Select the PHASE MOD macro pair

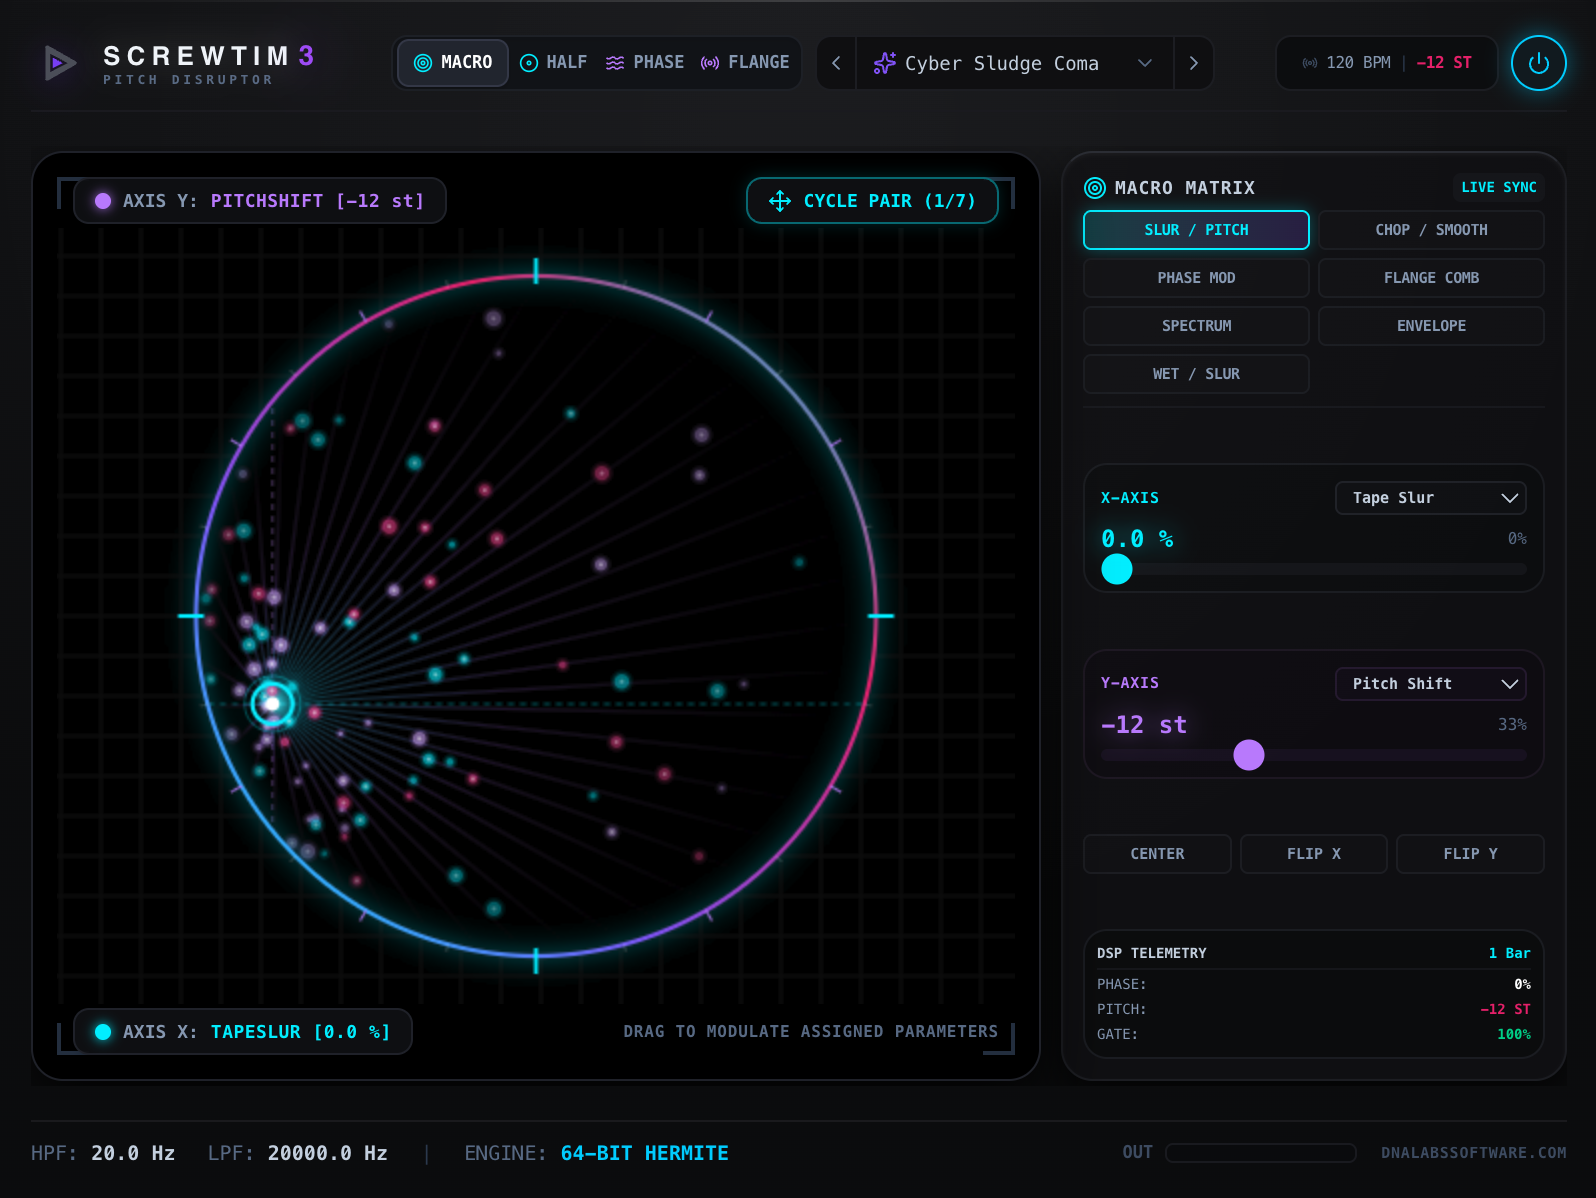coord(1196,278)
